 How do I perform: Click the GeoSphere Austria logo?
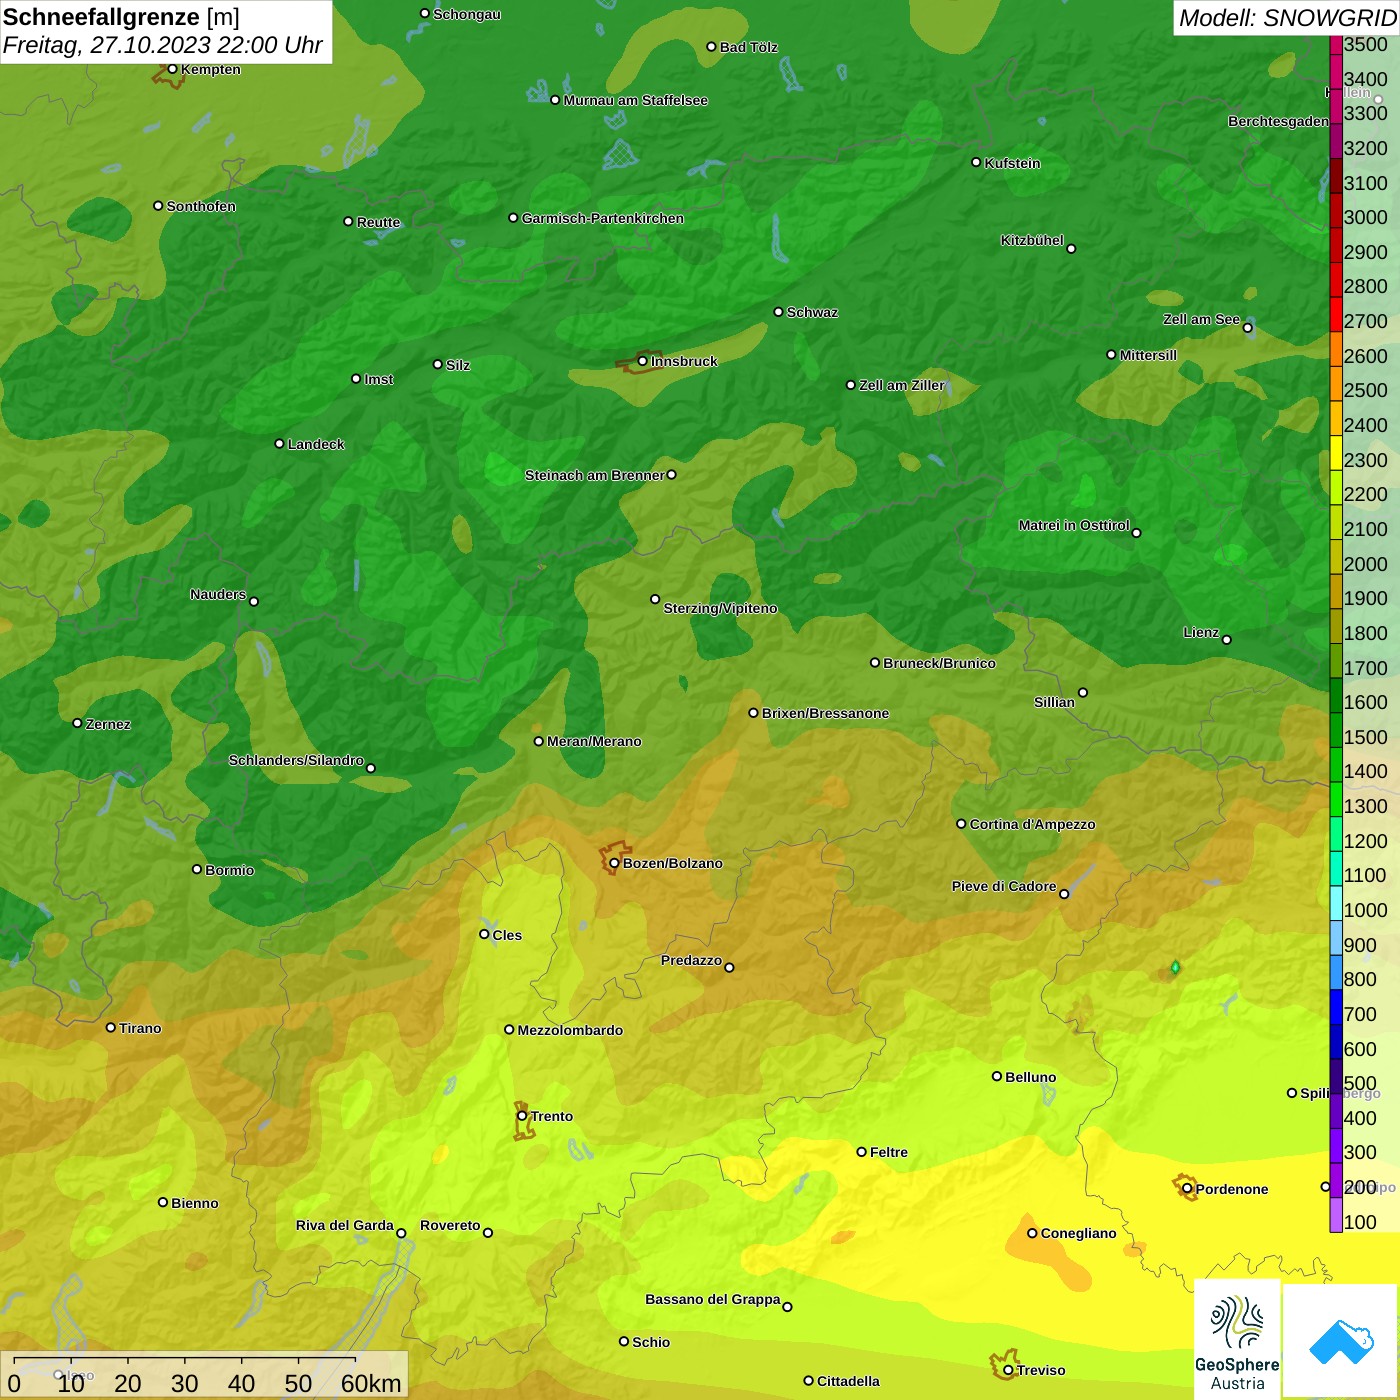(x=1237, y=1340)
